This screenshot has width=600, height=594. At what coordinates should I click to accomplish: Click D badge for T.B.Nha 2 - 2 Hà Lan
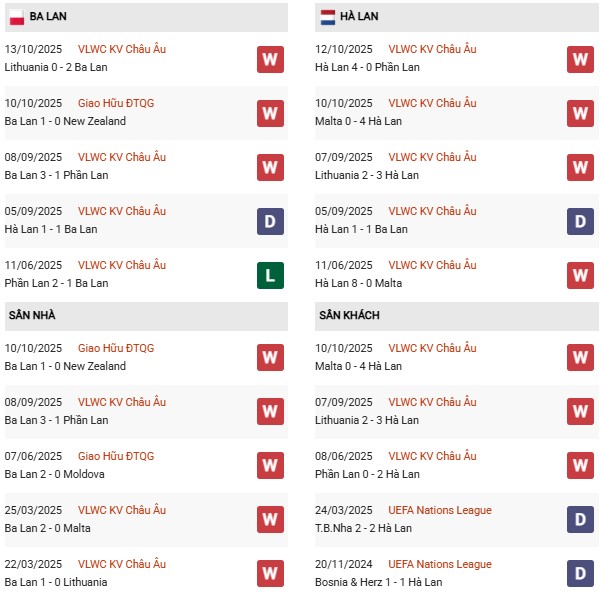coord(580,520)
